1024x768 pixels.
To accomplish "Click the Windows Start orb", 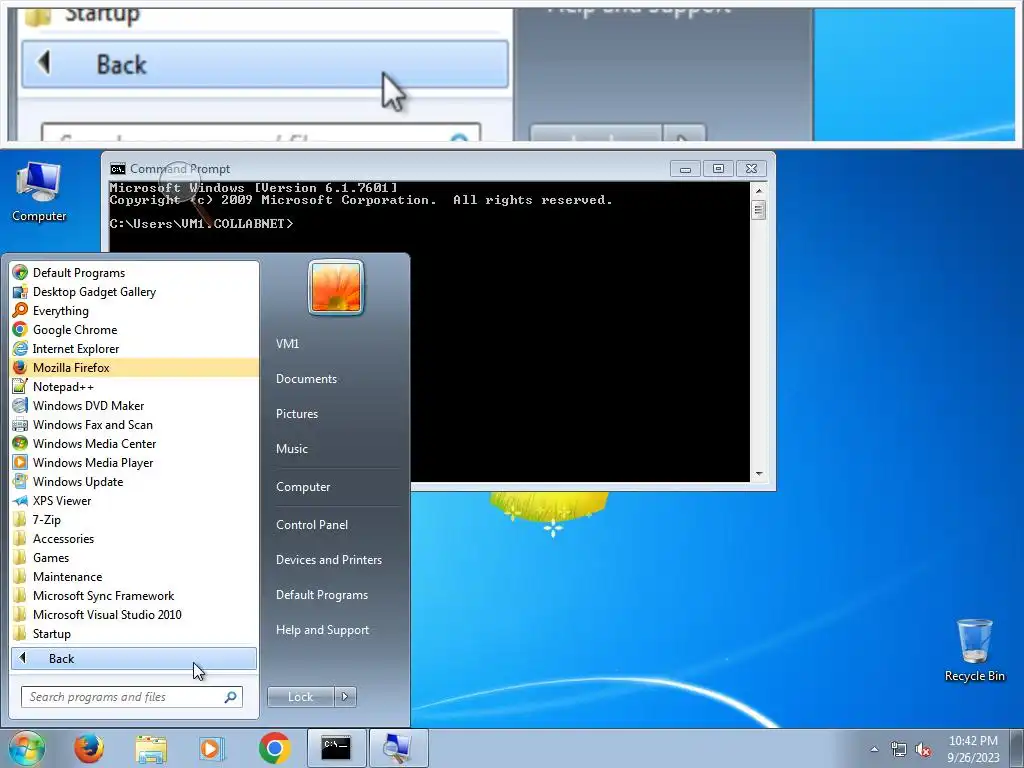I will point(26,748).
